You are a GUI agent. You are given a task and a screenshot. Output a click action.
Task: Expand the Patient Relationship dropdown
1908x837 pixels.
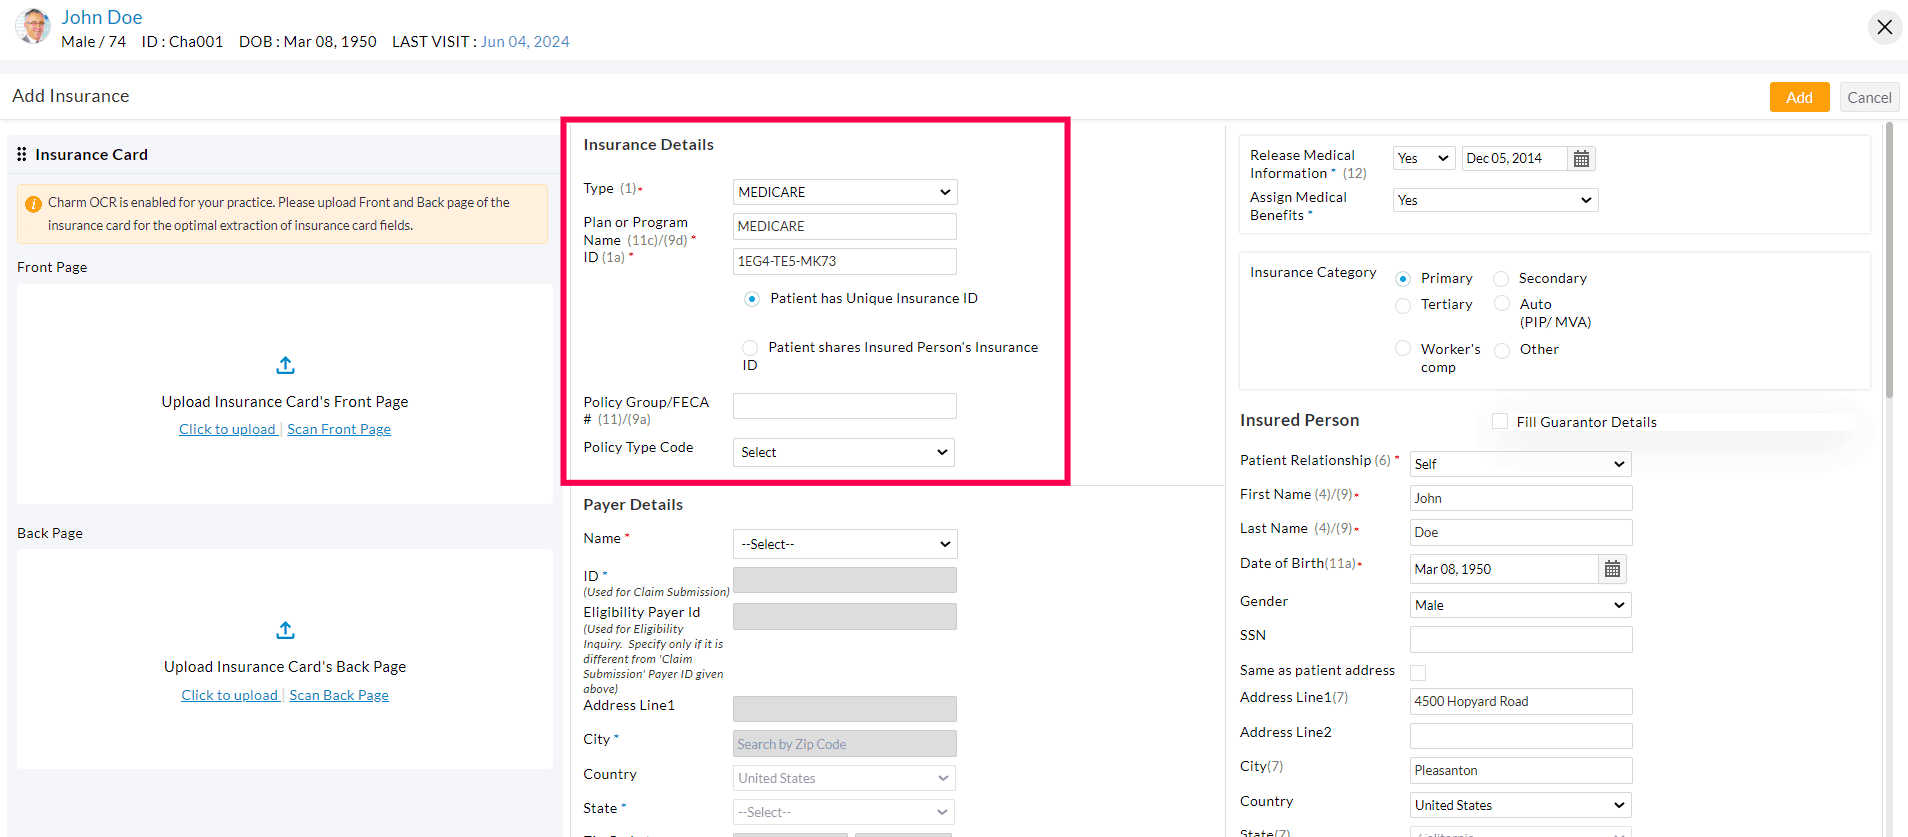click(x=1520, y=464)
